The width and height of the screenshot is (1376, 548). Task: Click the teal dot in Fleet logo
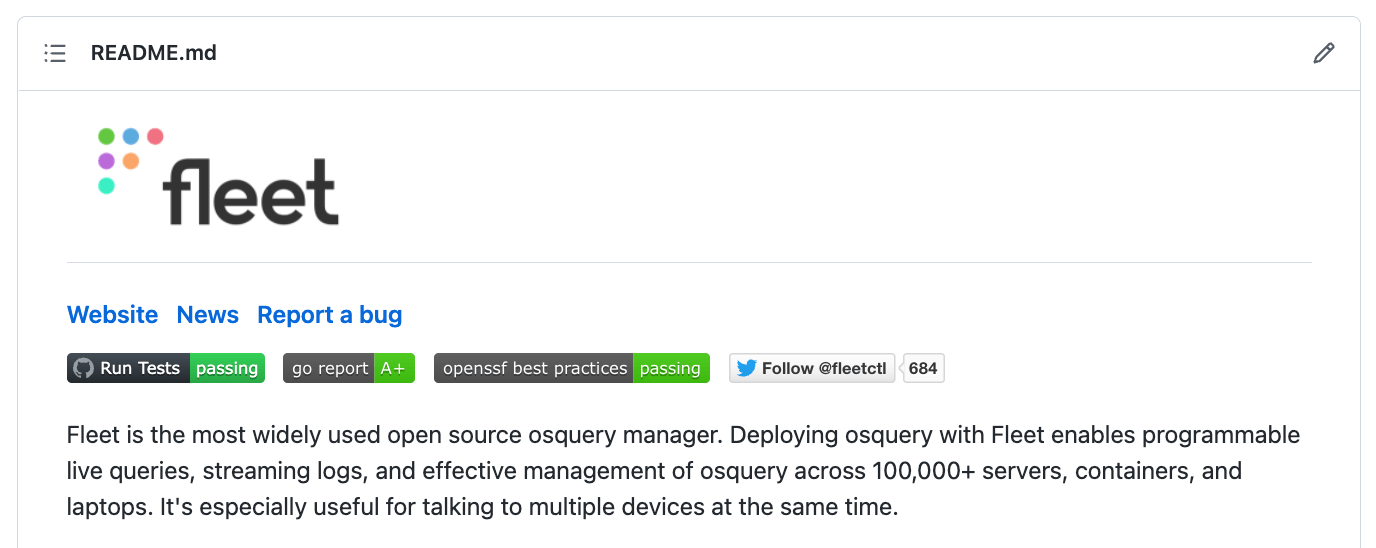107,185
